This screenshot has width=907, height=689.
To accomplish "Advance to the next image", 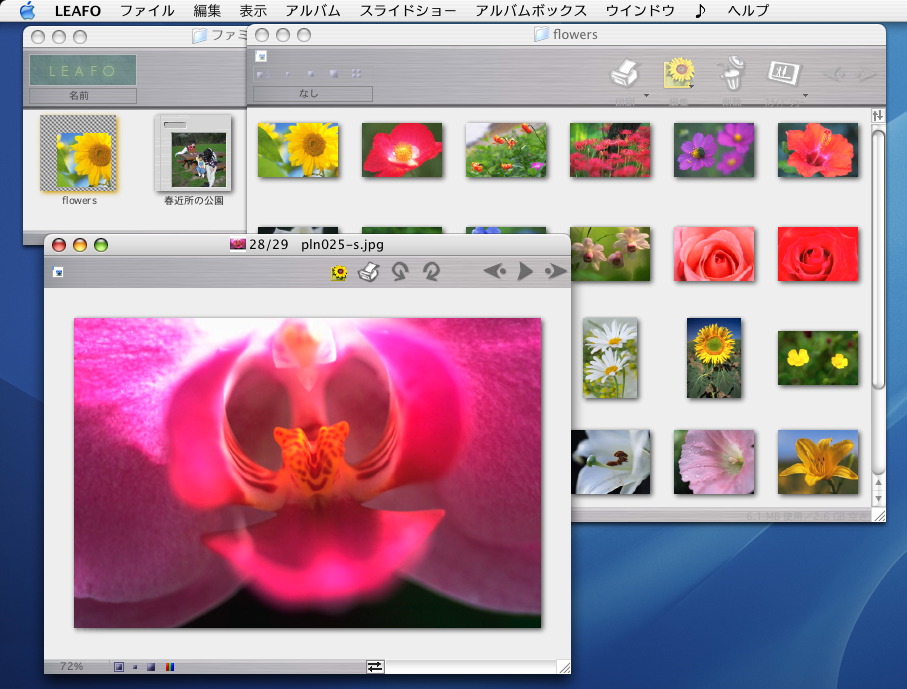I will (x=554, y=272).
